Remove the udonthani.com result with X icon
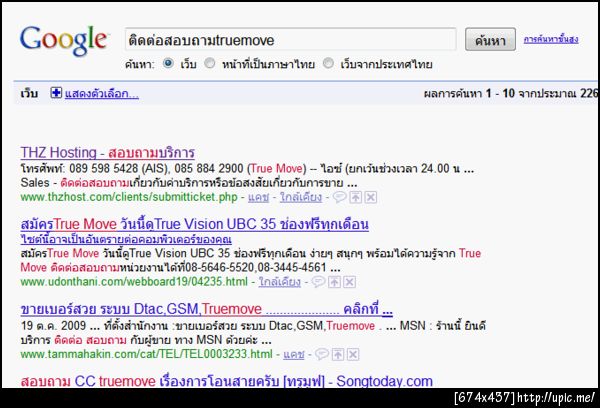600x408 pixels. coord(349,282)
